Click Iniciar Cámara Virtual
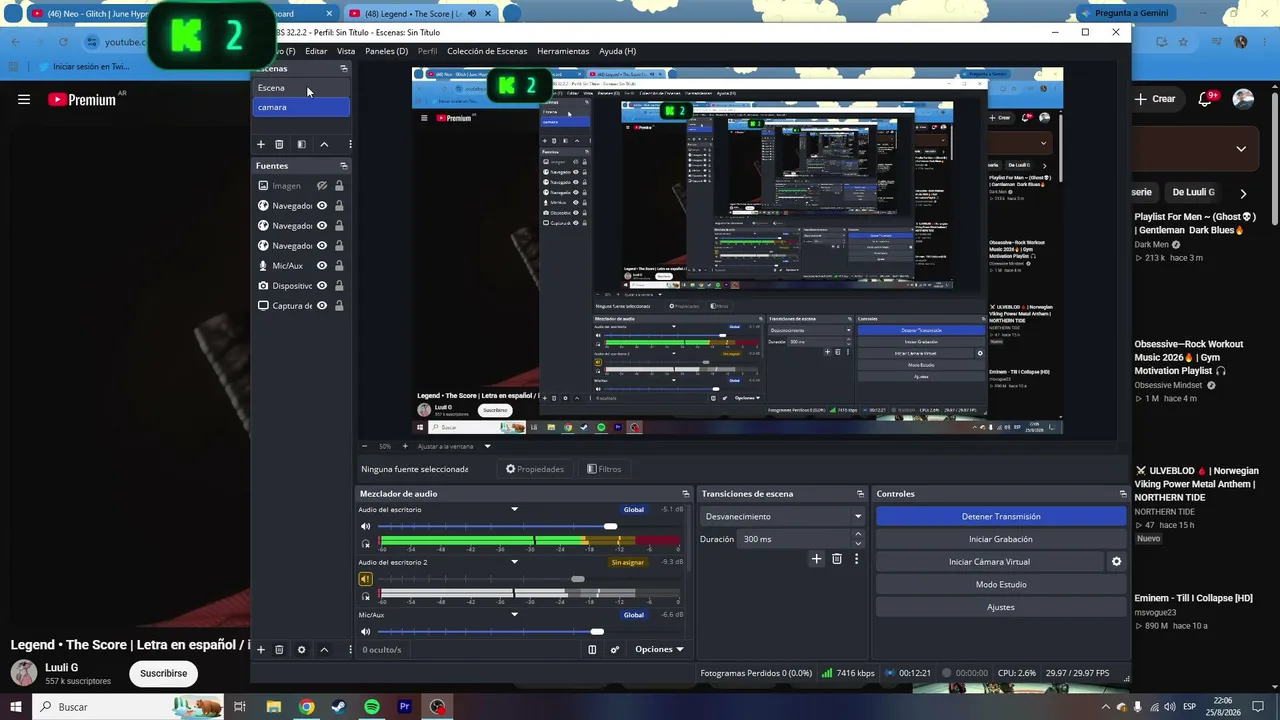 (x=989, y=562)
